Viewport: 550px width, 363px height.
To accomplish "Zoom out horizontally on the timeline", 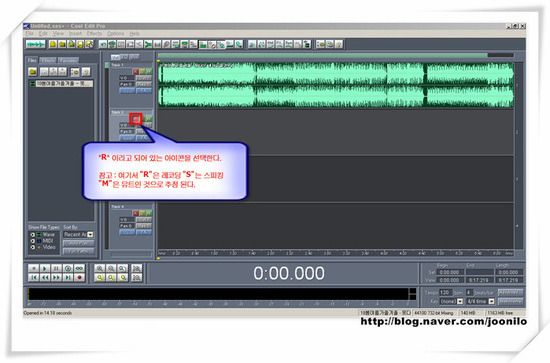I will click(111, 268).
